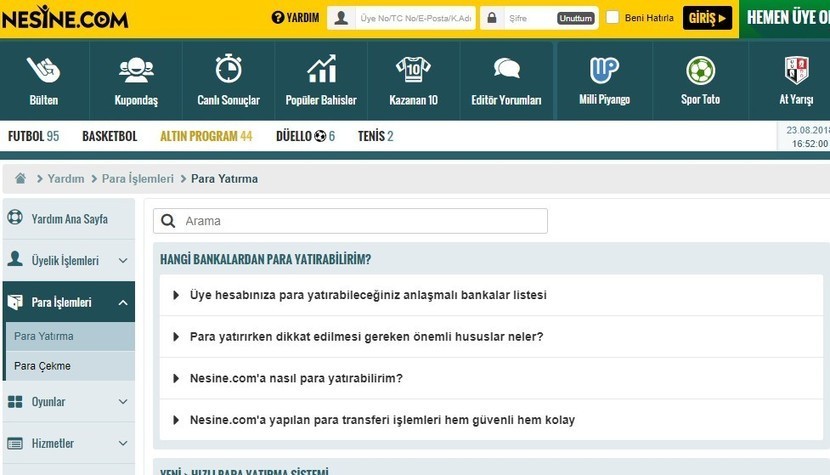Open Editör Yorumları speech bubble icon
The image size is (830, 475).
[x=506, y=69]
